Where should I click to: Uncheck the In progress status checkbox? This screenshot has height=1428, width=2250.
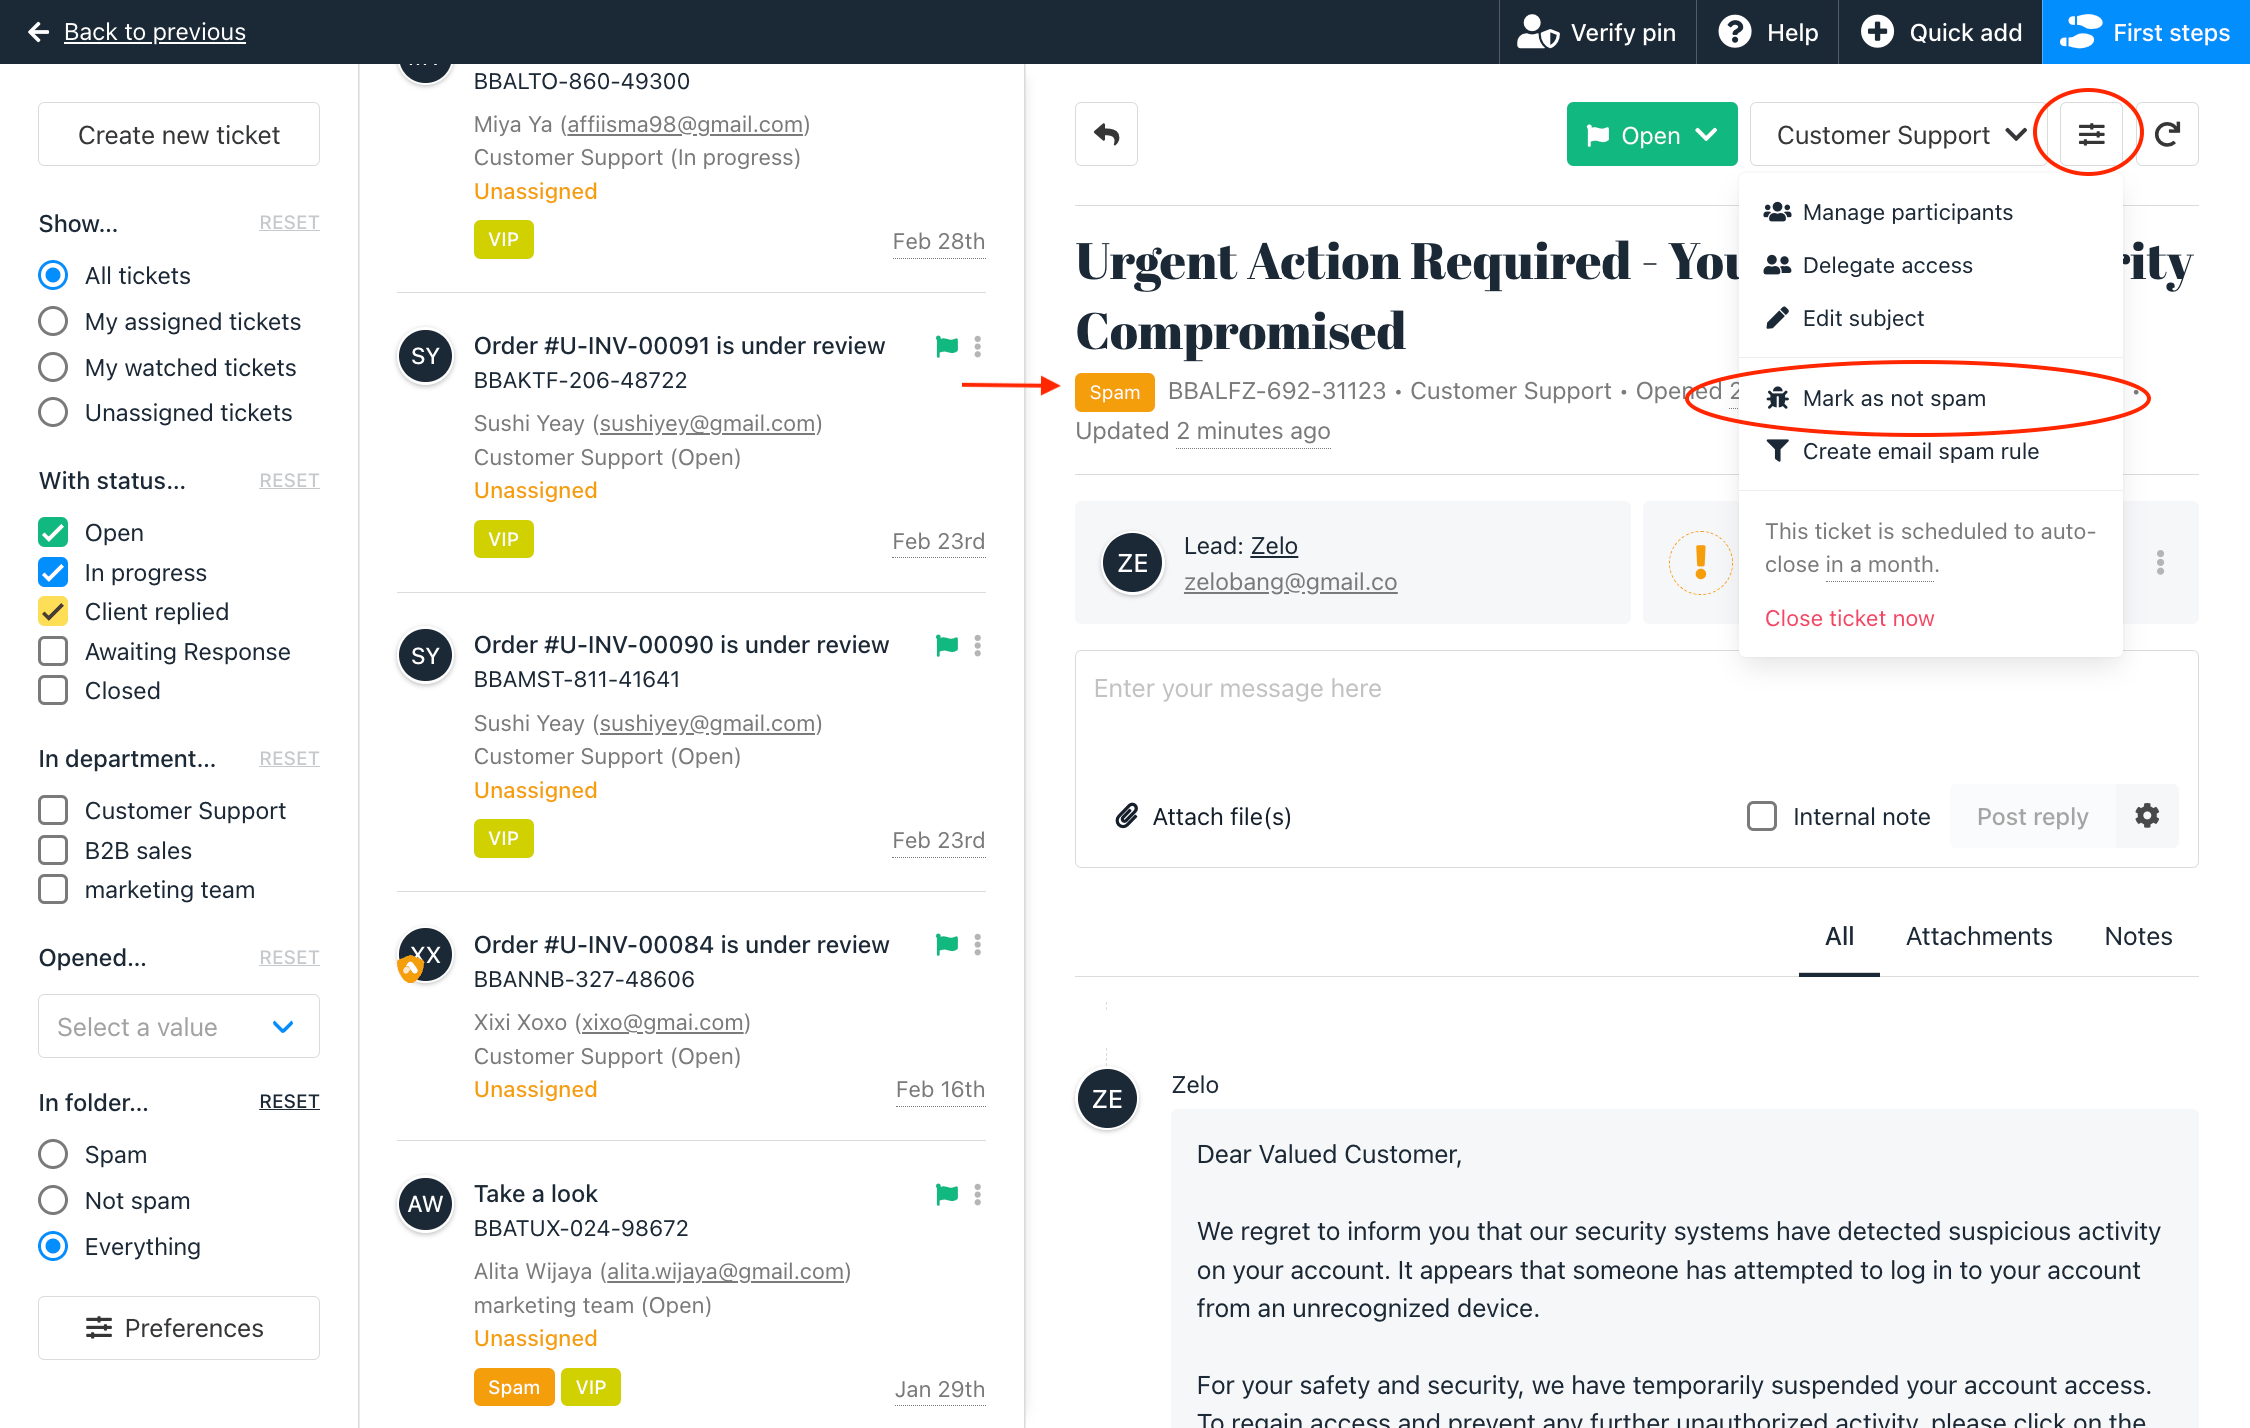53,572
